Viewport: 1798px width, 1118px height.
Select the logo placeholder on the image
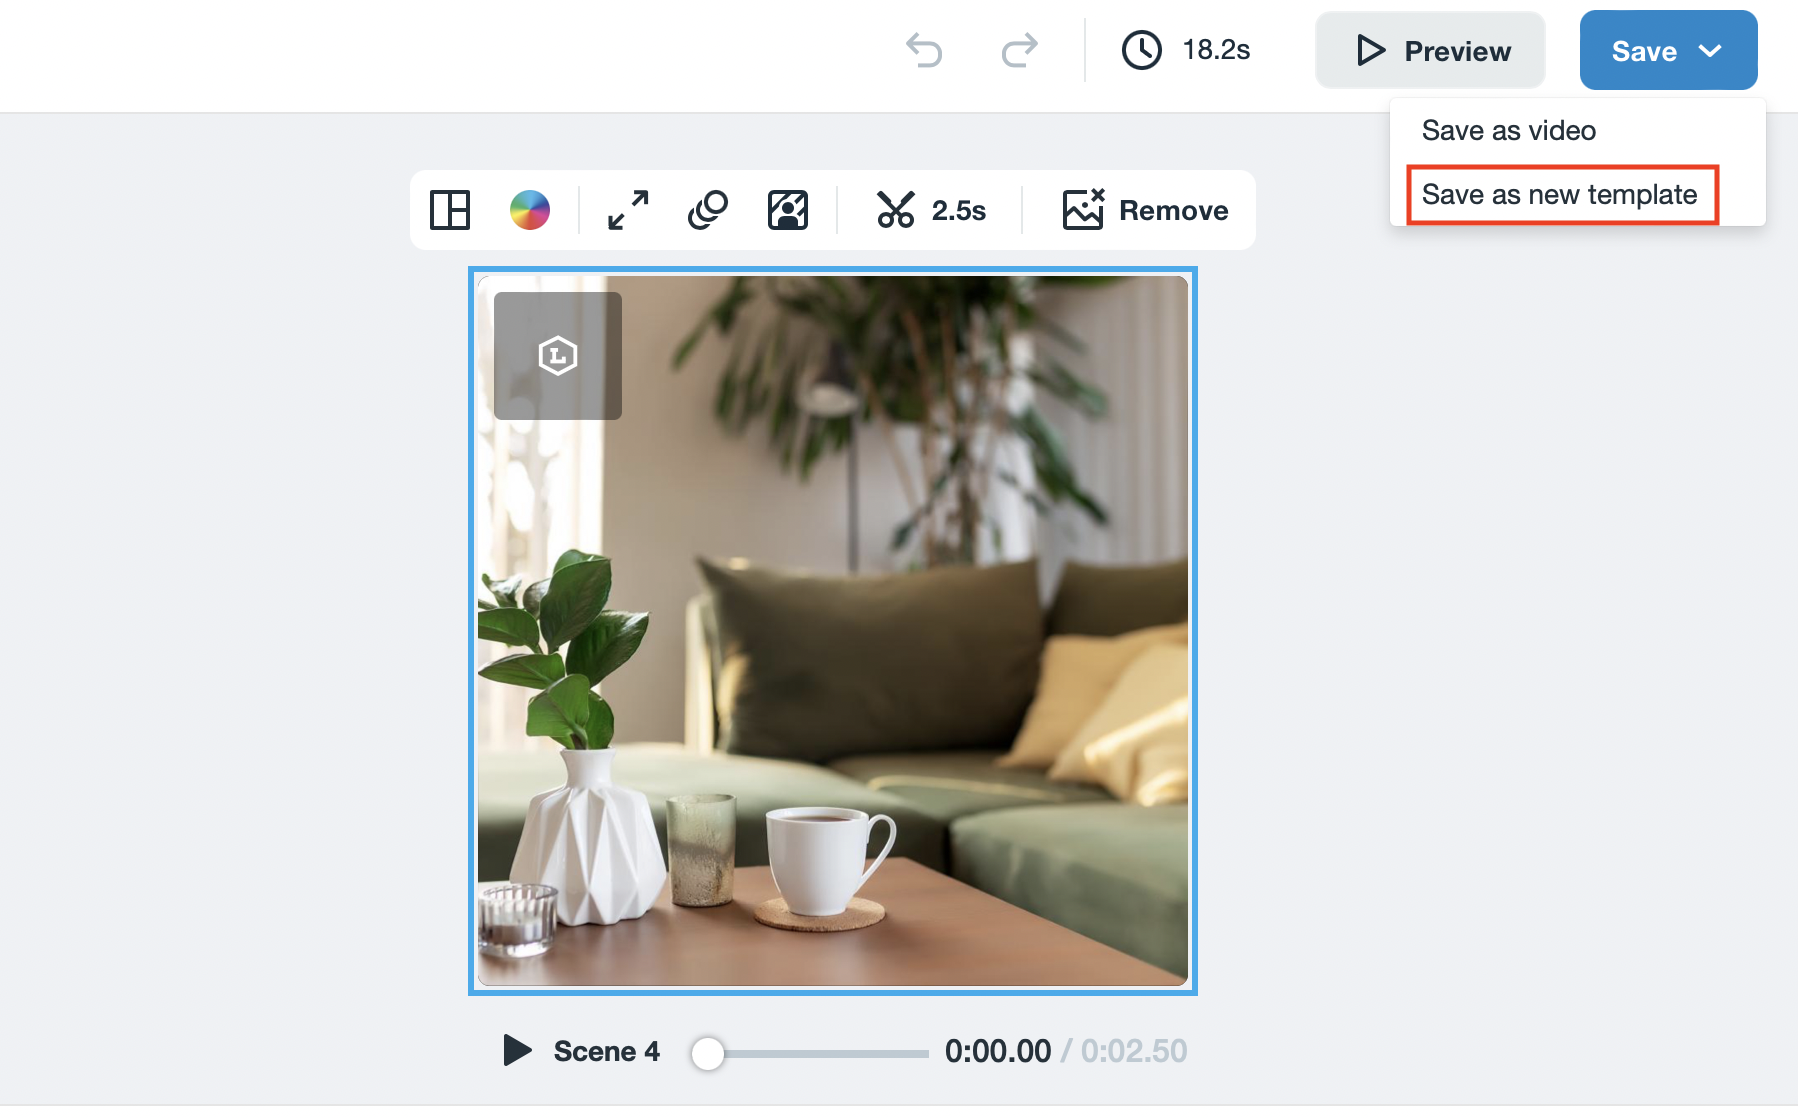click(558, 356)
